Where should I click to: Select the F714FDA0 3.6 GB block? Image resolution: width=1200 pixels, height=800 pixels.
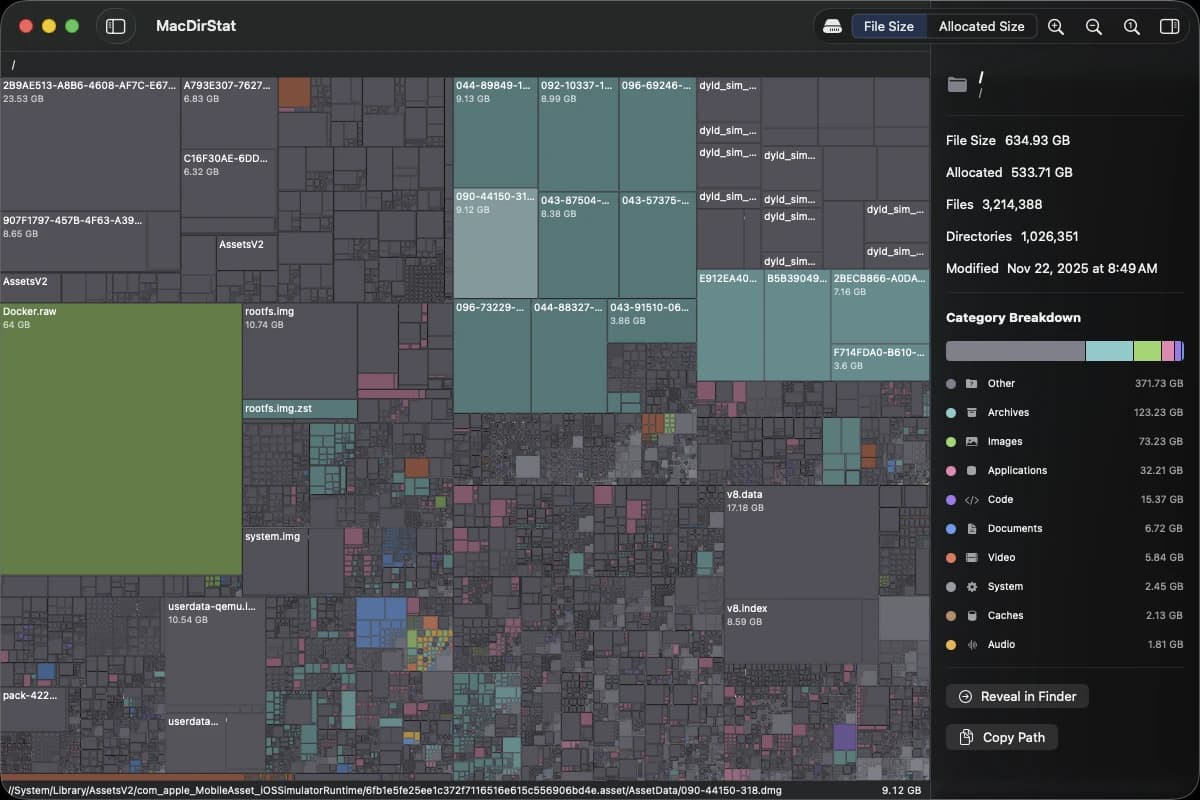880,361
